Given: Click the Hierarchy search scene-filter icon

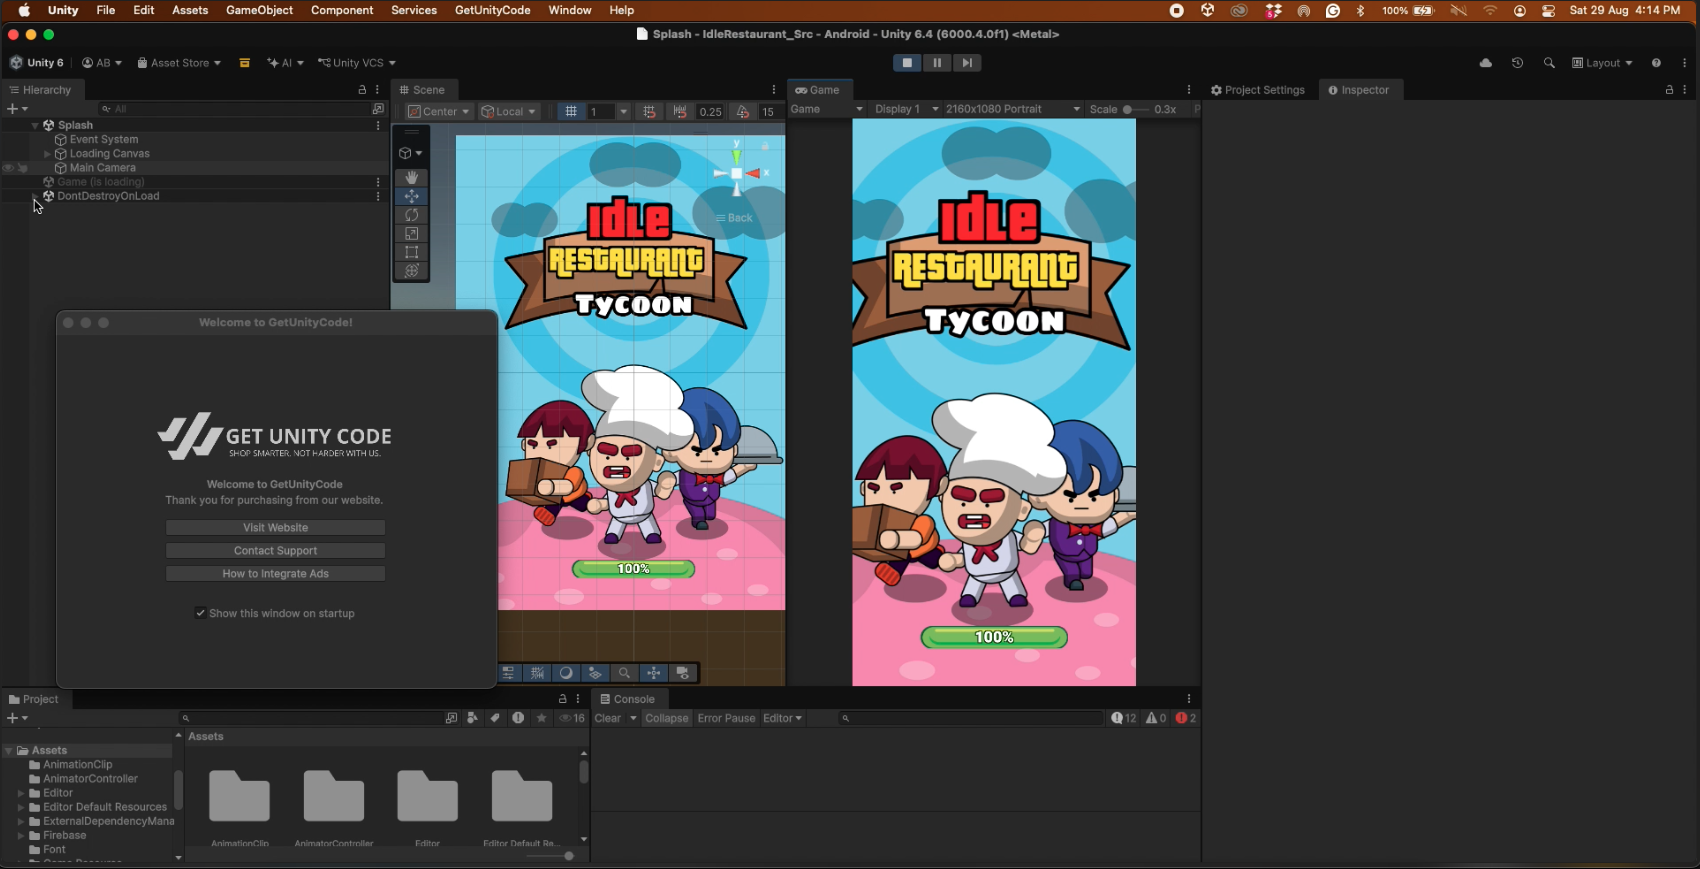Looking at the screenshot, I should click(378, 109).
